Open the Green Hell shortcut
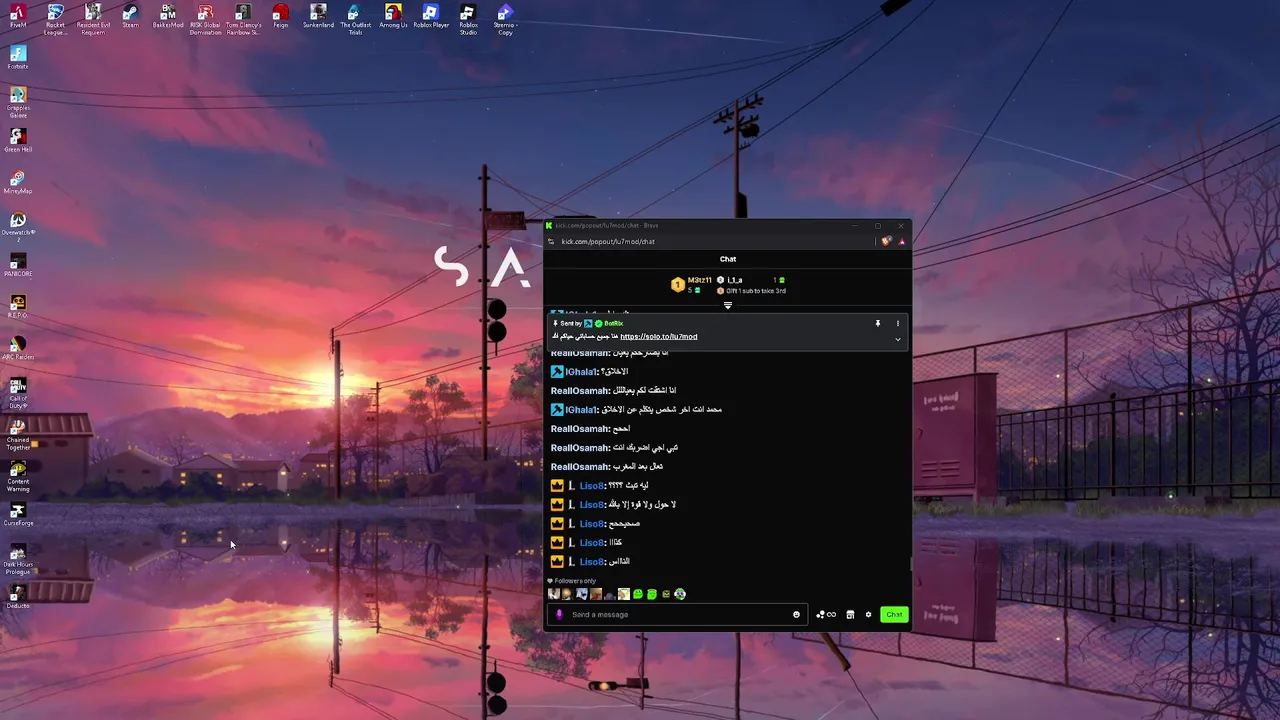 point(18,141)
